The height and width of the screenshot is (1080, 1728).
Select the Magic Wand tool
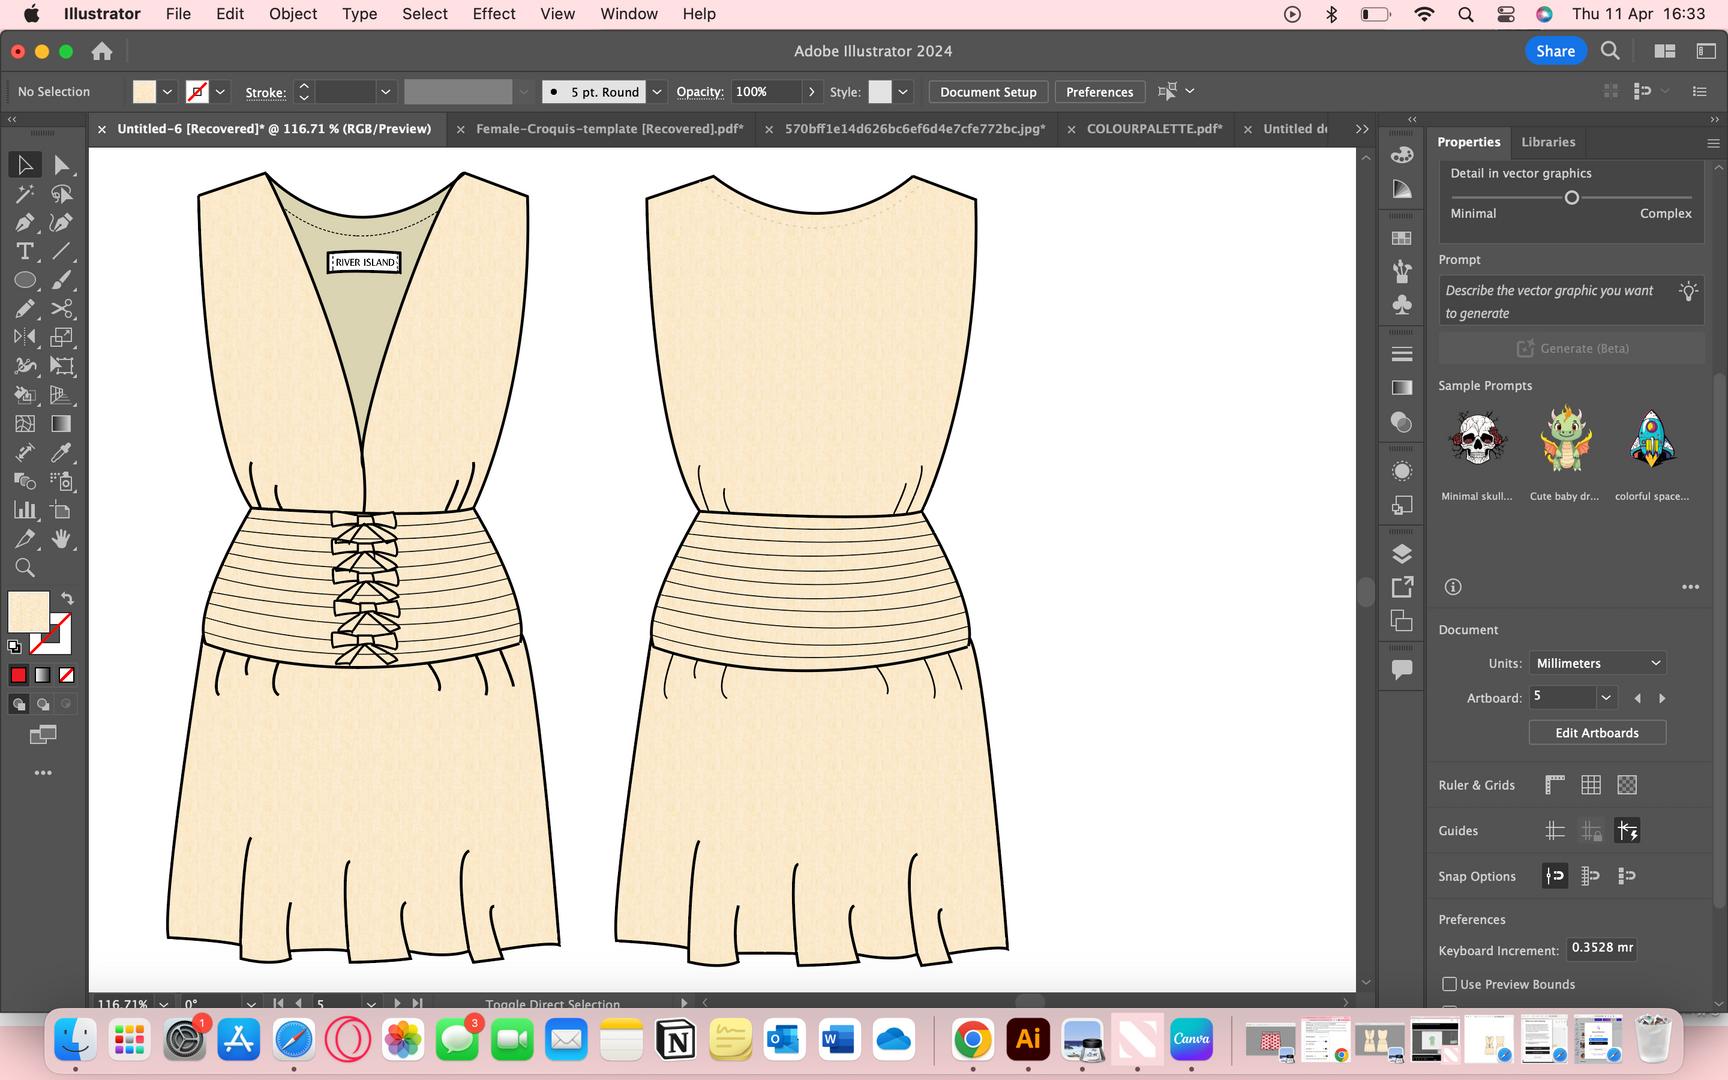tap(25, 194)
